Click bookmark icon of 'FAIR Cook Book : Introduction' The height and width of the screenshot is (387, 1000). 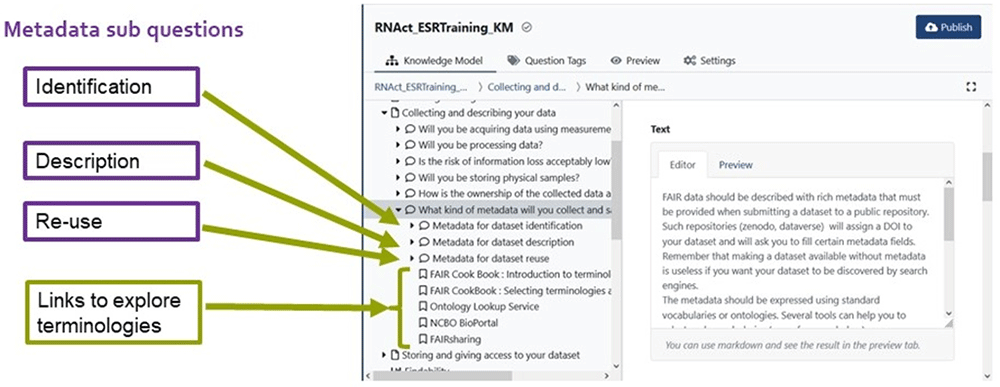point(423,274)
